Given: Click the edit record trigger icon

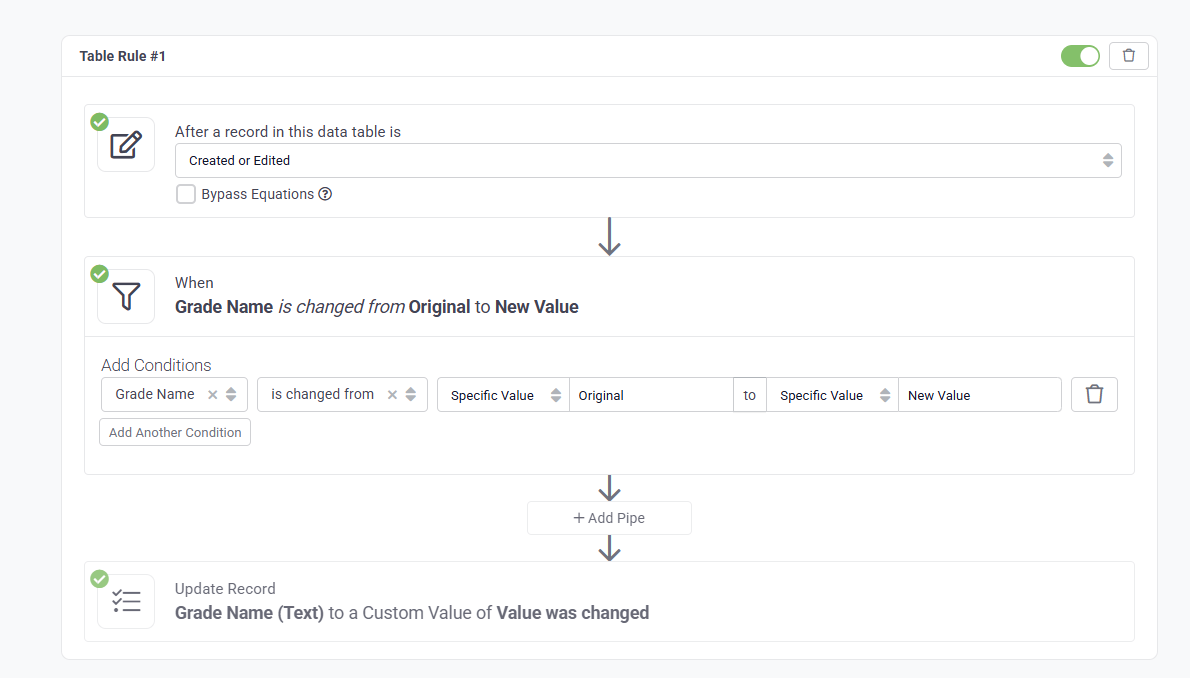Looking at the screenshot, I should 126,145.
